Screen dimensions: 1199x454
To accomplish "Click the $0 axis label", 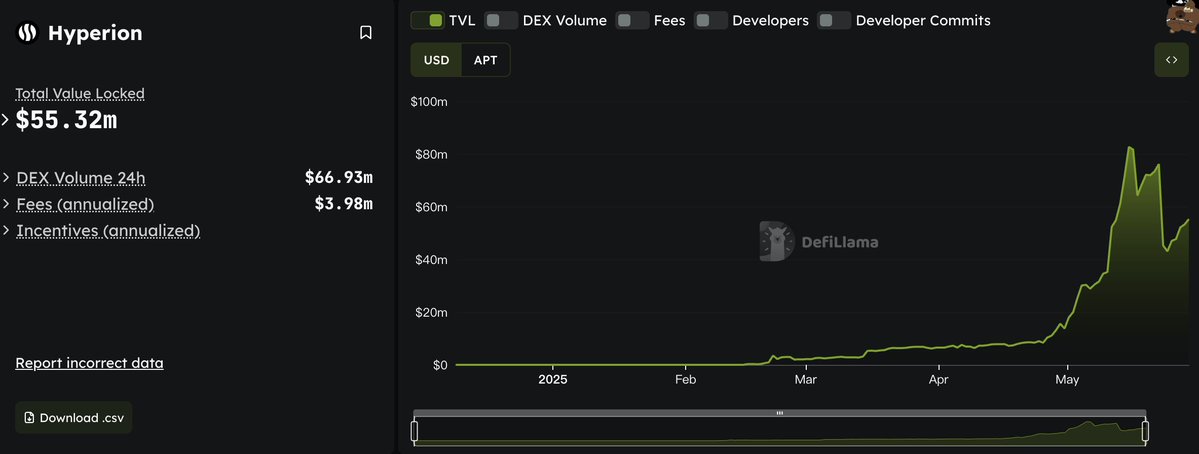I will 440,365.
